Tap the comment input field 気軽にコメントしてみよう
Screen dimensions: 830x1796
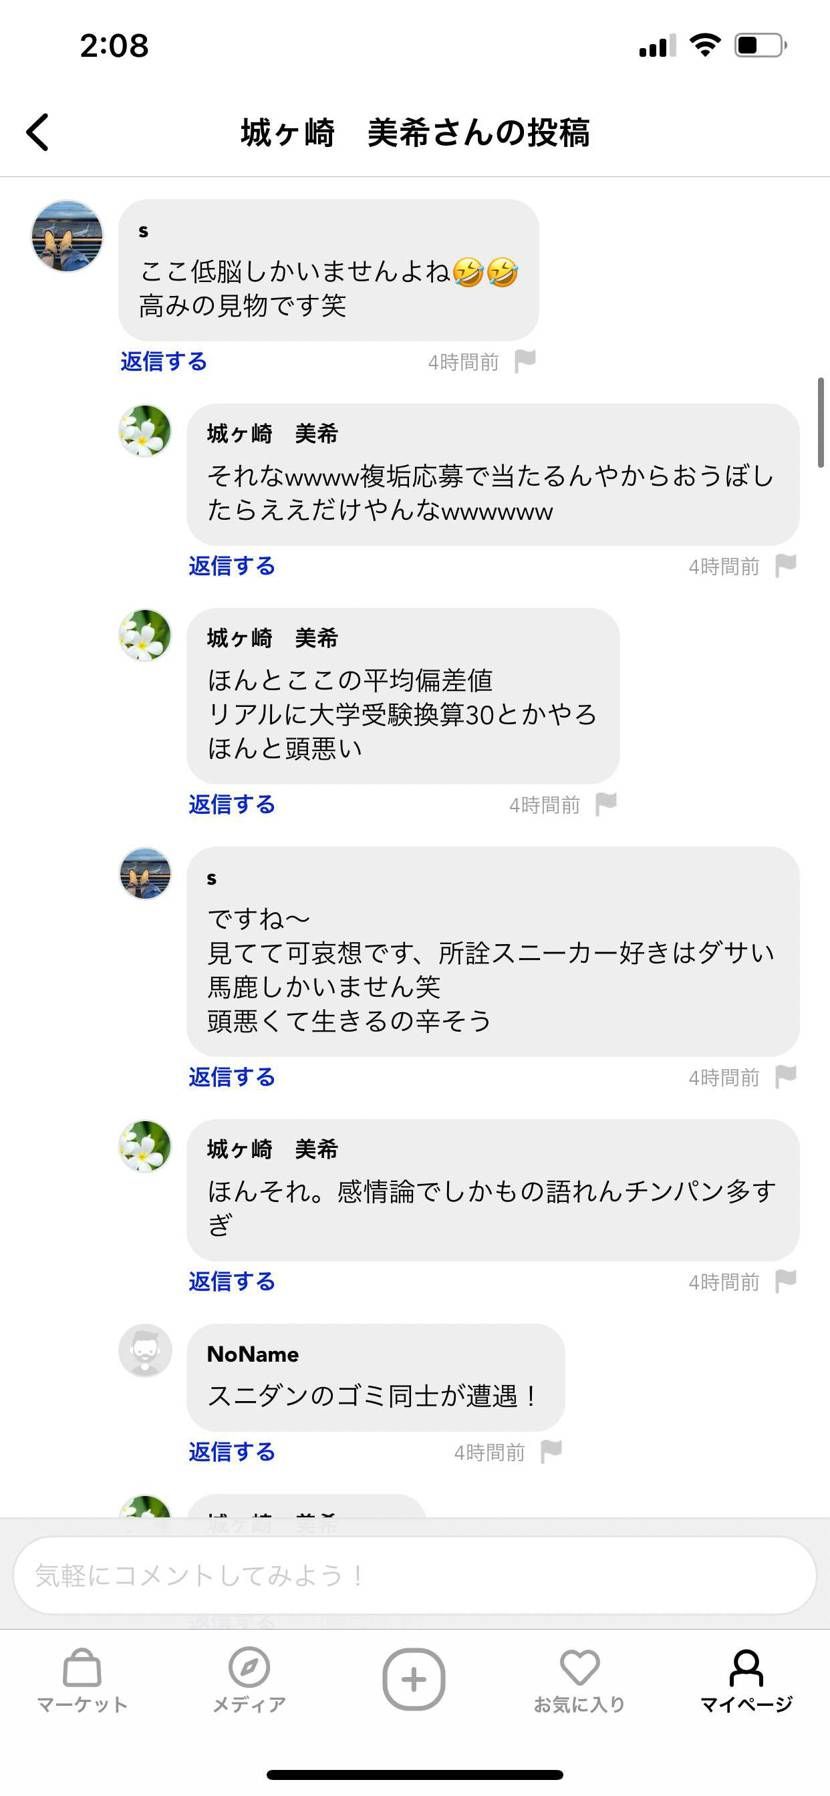[414, 1573]
